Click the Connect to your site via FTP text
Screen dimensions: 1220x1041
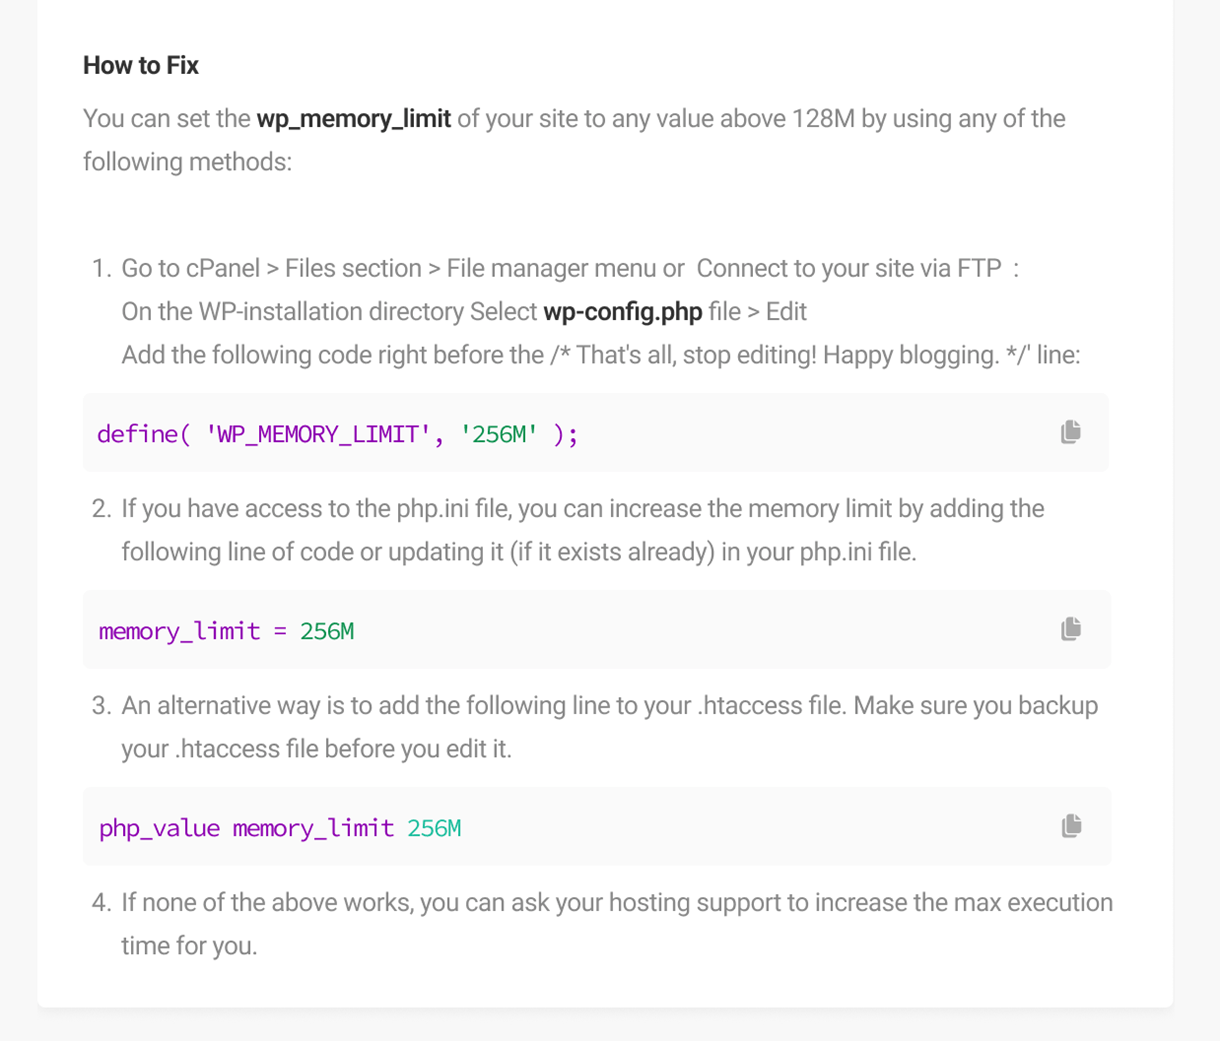pyautogui.click(x=849, y=269)
